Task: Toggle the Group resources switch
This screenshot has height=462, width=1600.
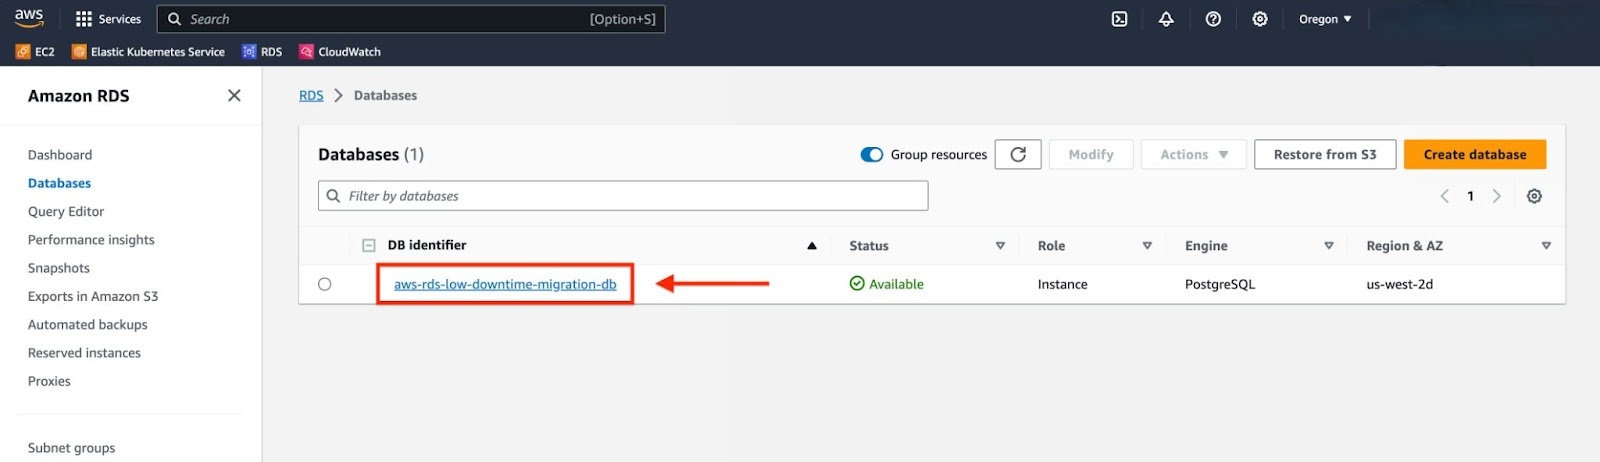Action: click(x=872, y=154)
